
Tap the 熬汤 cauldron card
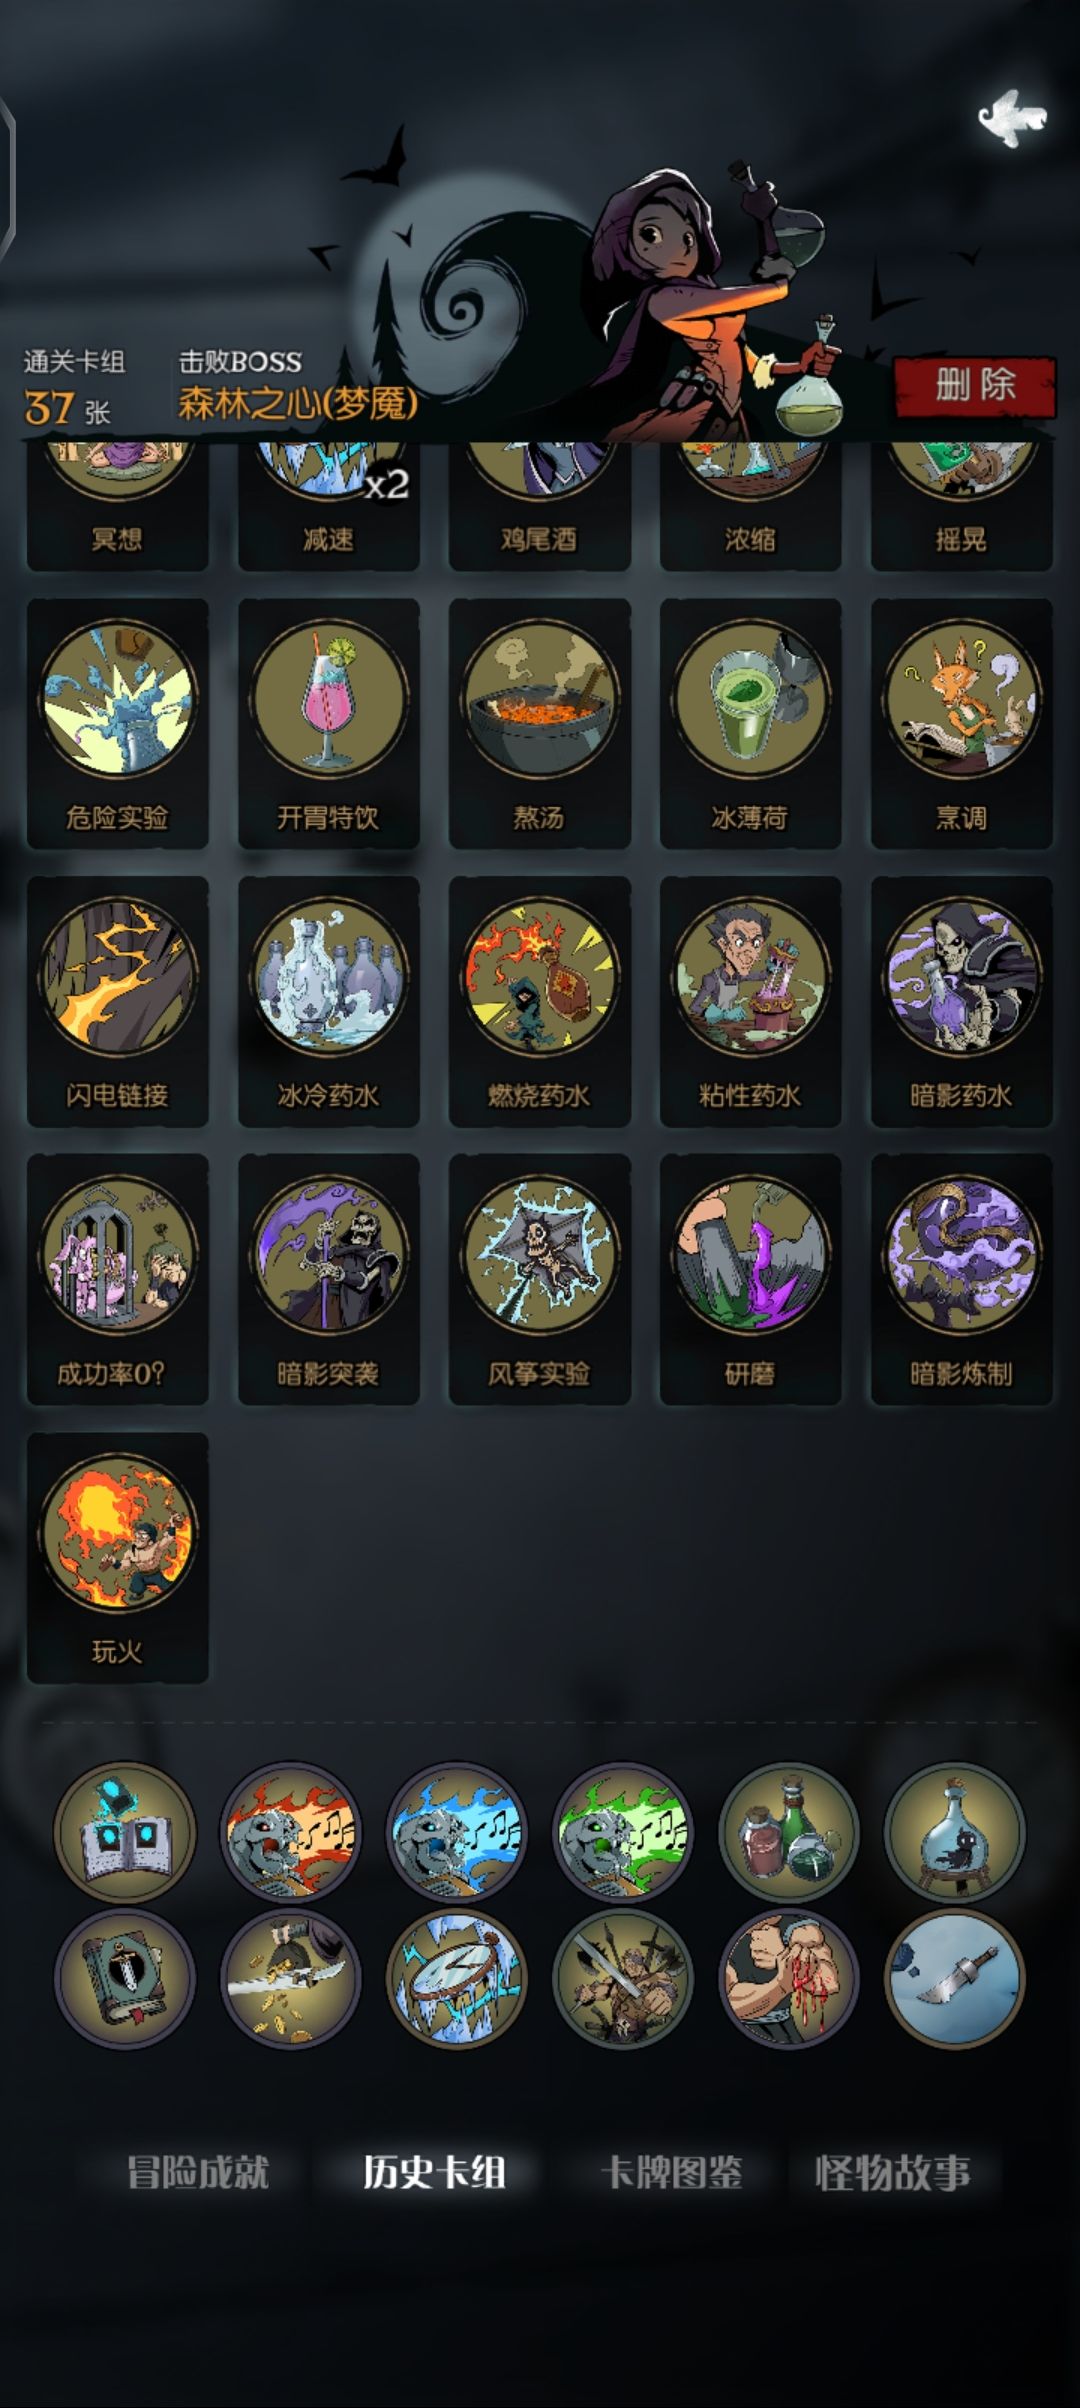pyautogui.click(x=539, y=724)
